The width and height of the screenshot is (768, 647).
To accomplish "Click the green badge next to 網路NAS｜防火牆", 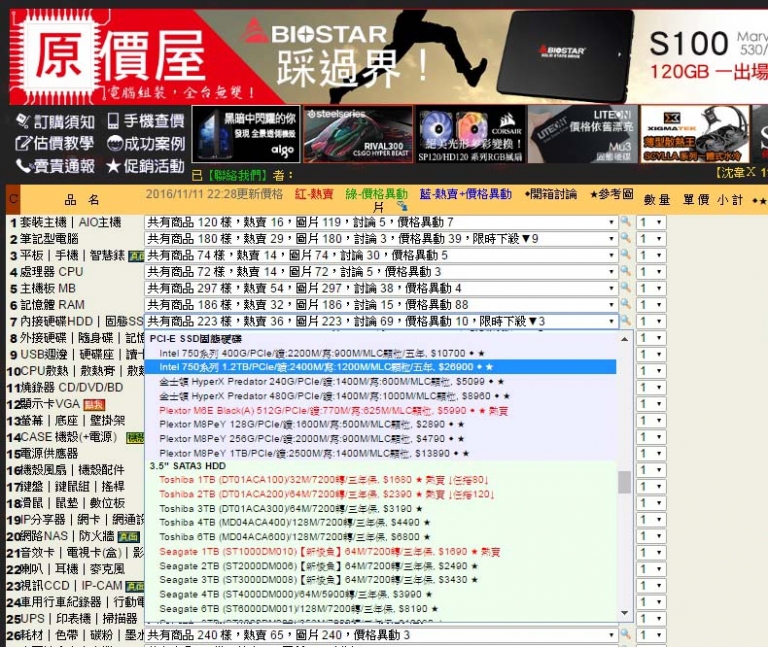I will click(129, 537).
